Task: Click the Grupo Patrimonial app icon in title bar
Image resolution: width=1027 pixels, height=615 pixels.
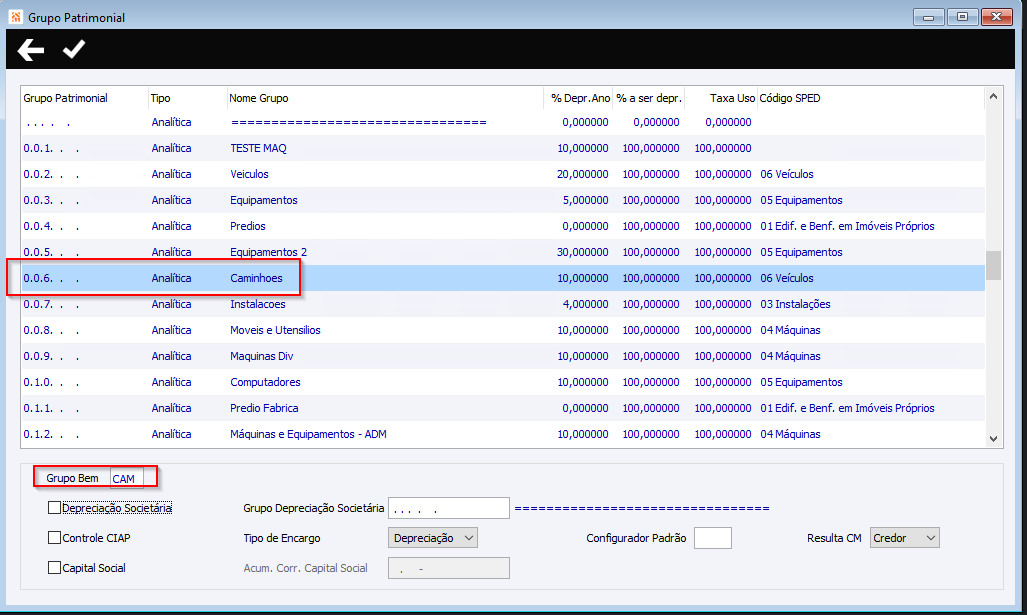Action: 16,17
